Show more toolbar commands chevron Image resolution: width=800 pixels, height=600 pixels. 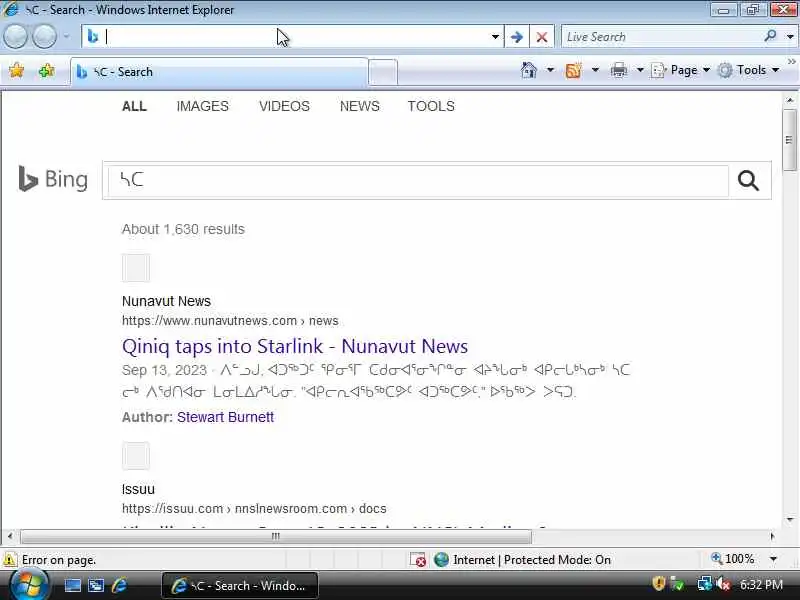(x=791, y=62)
